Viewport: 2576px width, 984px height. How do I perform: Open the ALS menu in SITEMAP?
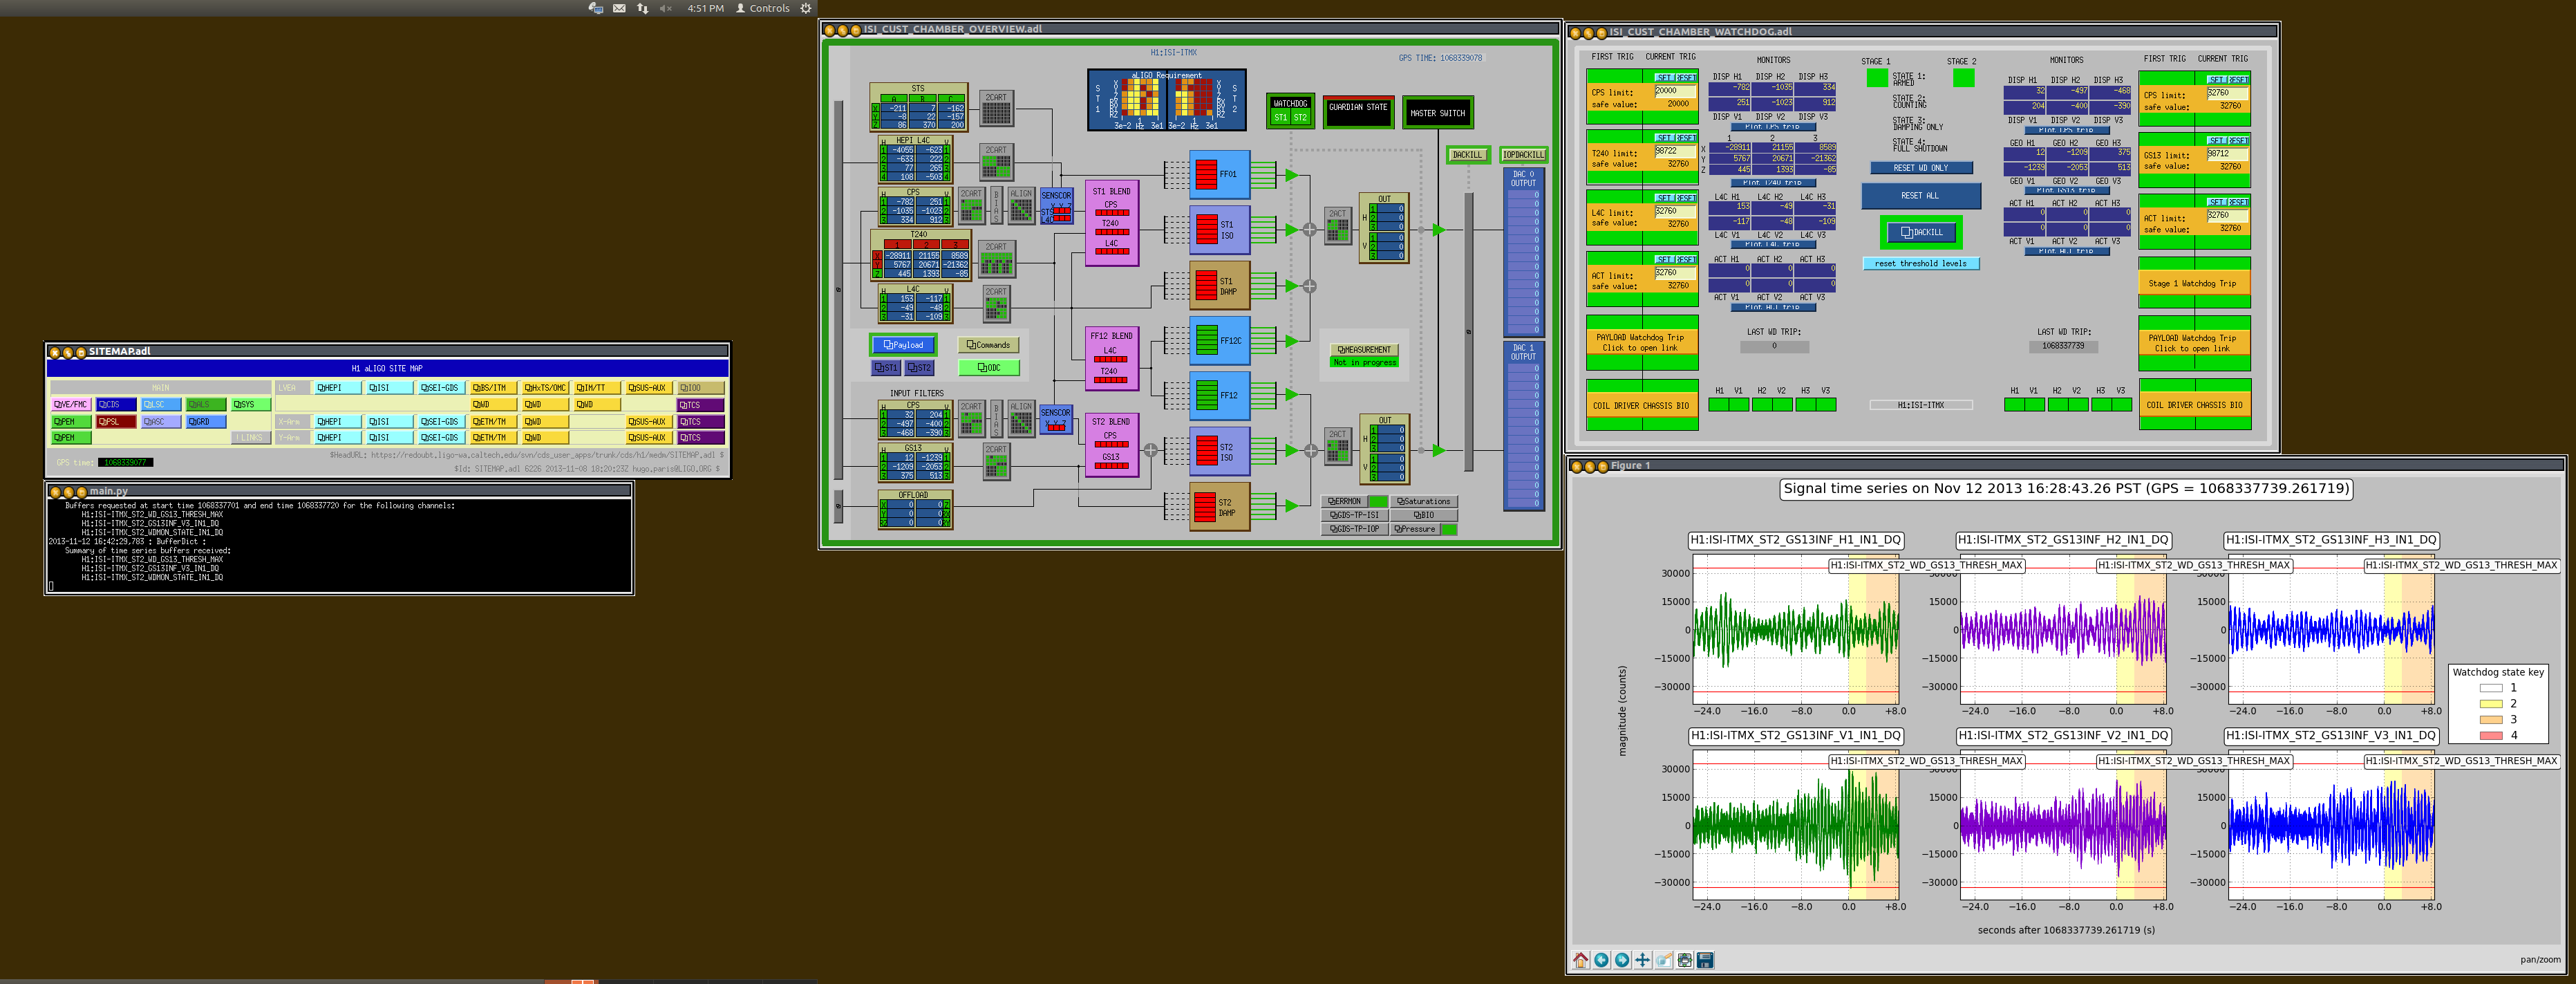pos(206,405)
